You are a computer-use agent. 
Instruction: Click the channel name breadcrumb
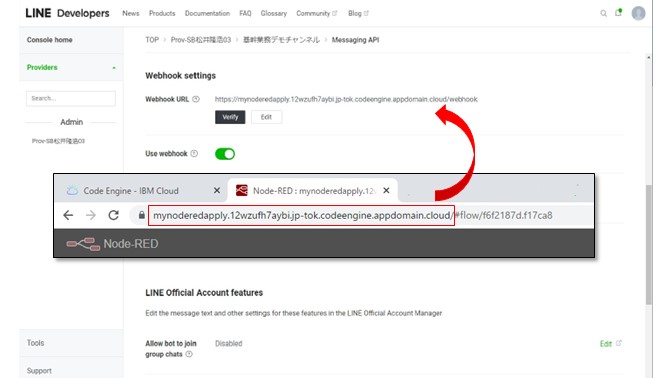point(281,40)
